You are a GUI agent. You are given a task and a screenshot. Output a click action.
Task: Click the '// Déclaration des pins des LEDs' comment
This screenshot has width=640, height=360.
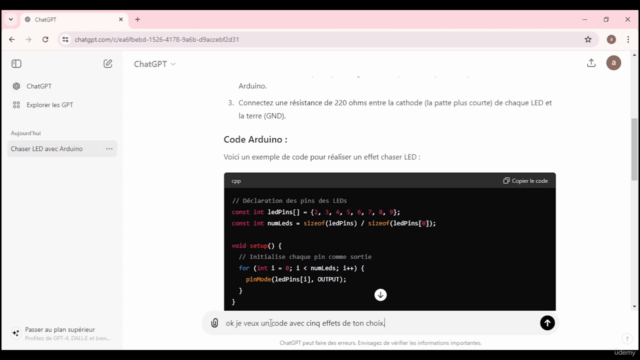point(289,201)
